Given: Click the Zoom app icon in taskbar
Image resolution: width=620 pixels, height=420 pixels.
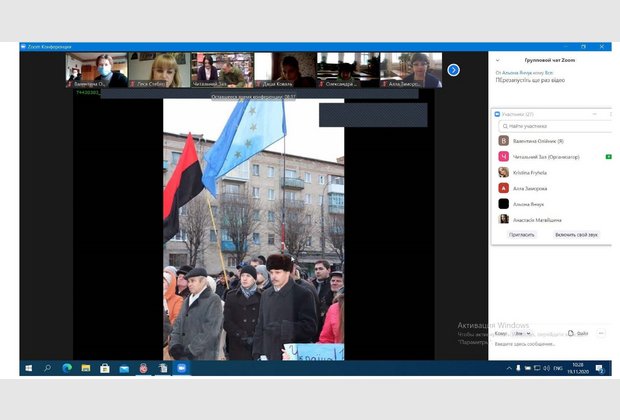Looking at the screenshot, I should point(182,368).
